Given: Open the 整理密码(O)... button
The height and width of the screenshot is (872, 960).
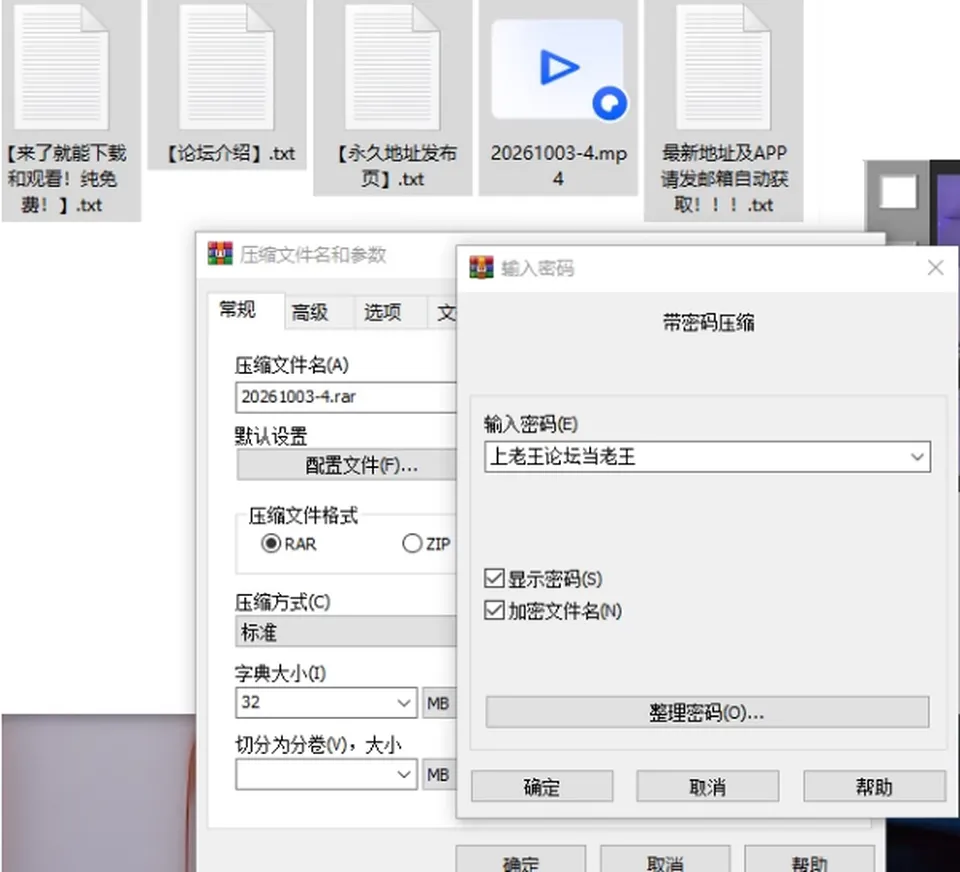Looking at the screenshot, I should point(707,712).
